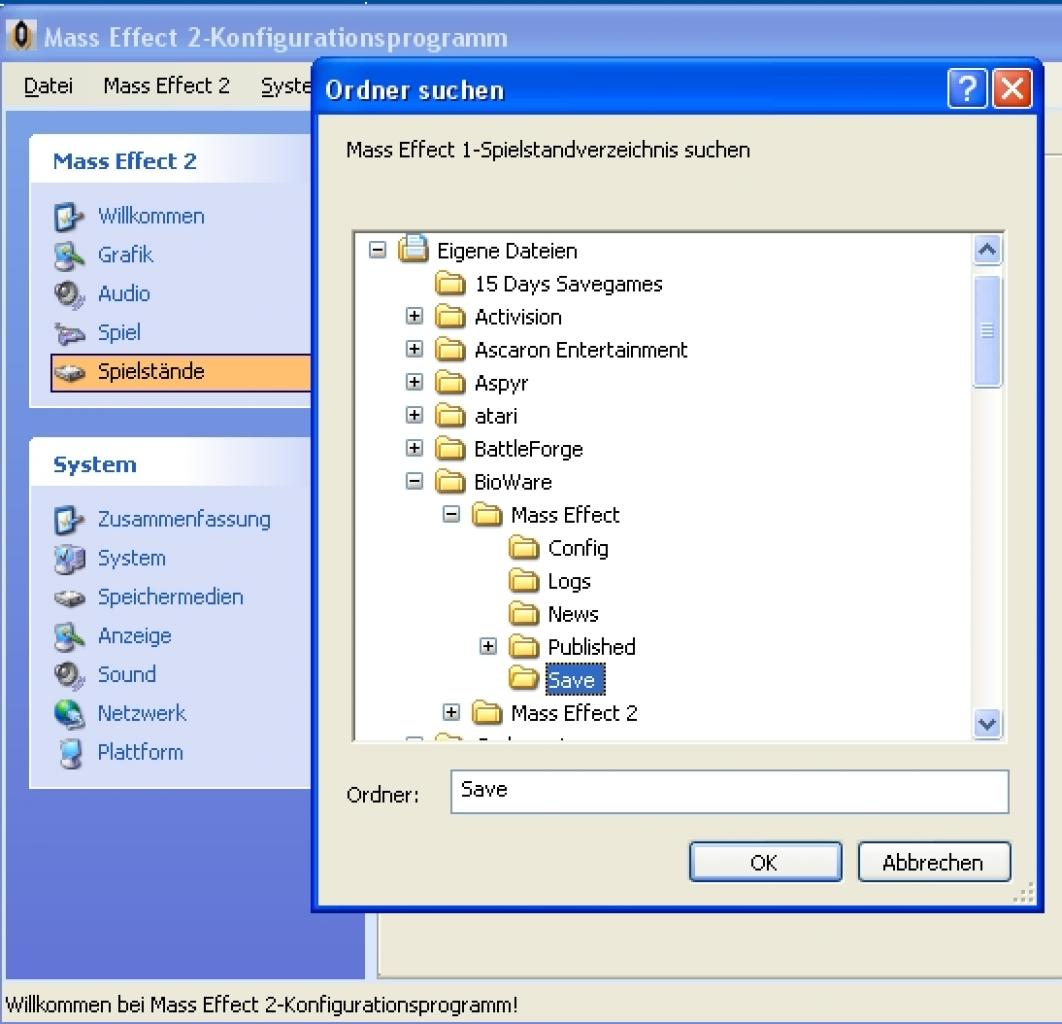Viewport: 1062px width, 1024px height.
Task: Click the Eigene Dateien folder icon
Action: [413, 249]
